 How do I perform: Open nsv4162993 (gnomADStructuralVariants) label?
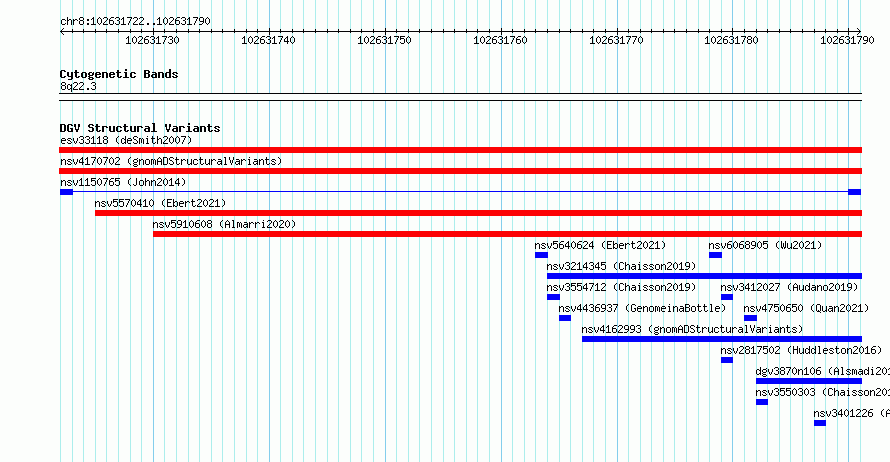692,329
